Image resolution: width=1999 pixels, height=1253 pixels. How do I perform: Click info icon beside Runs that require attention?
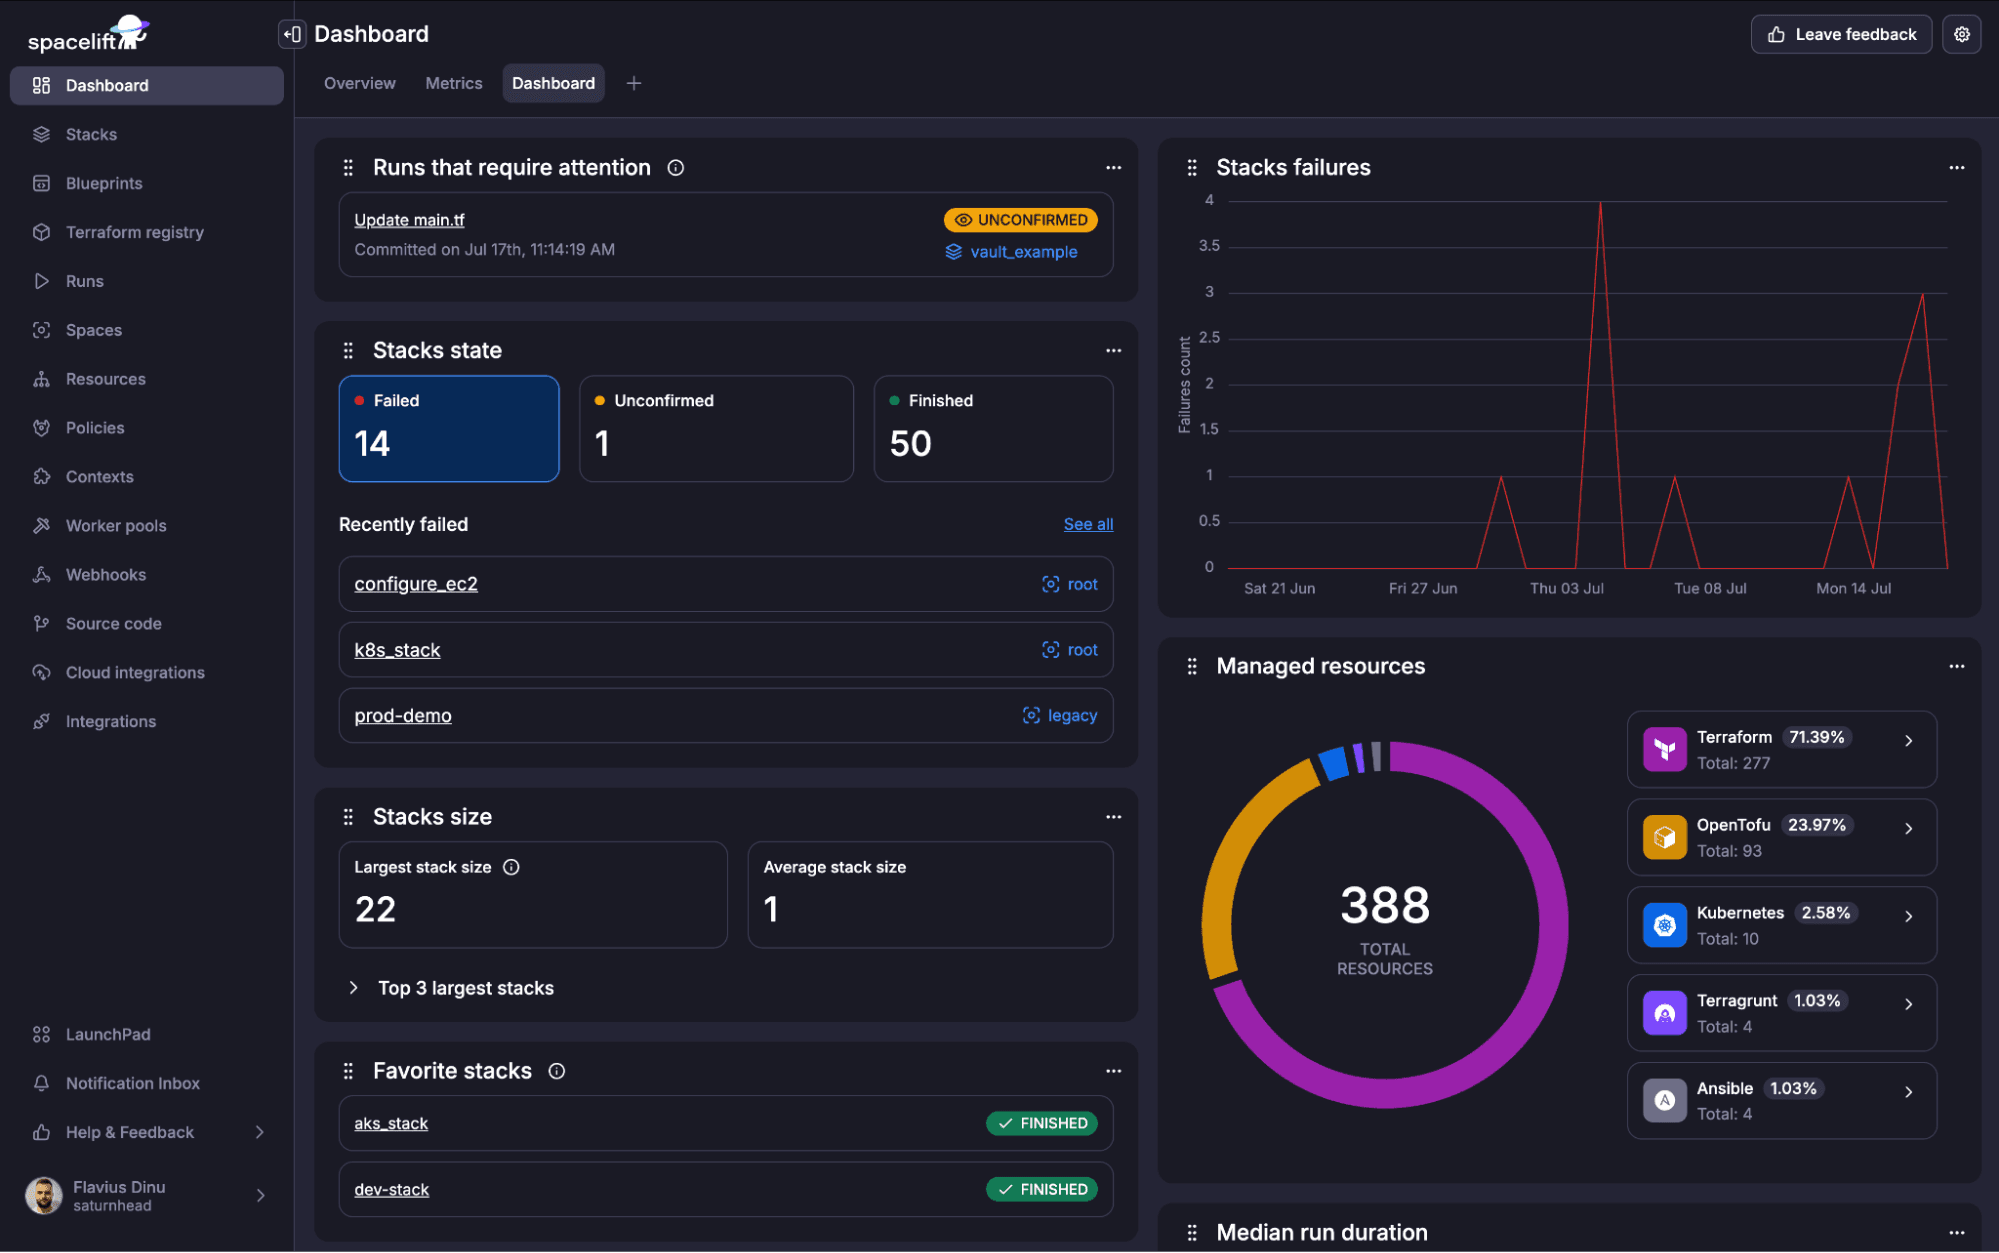tap(676, 168)
